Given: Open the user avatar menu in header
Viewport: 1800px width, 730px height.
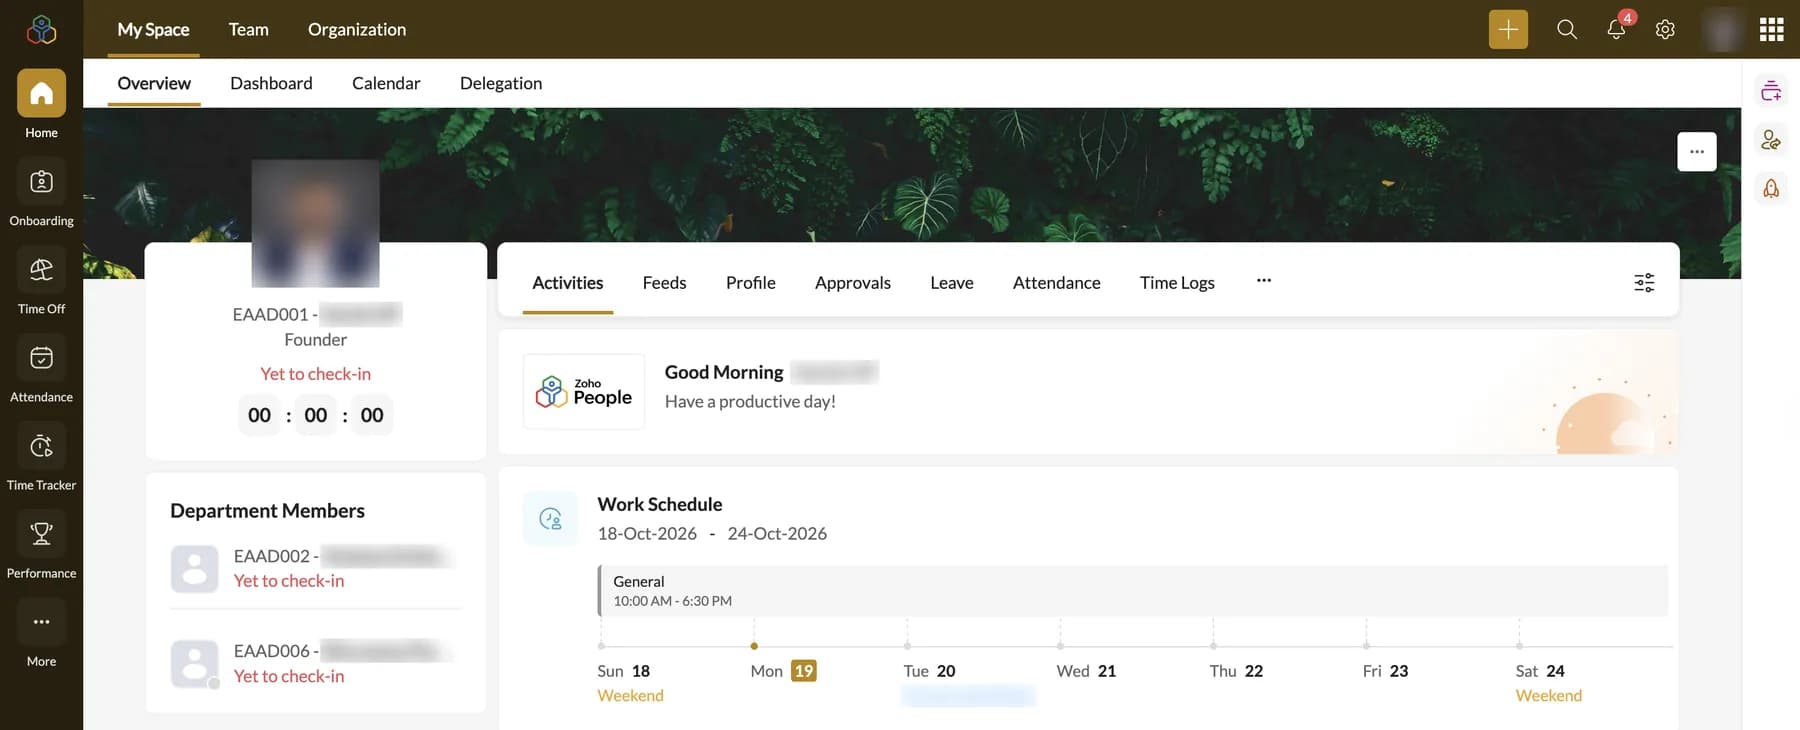Looking at the screenshot, I should pos(1722,29).
